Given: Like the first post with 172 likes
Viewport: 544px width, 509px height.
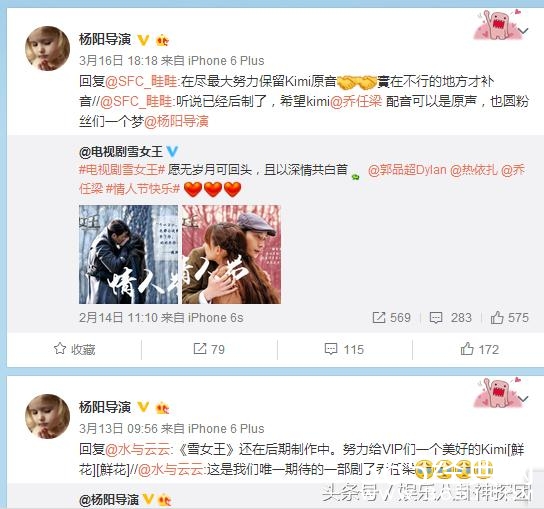Looking at the screenshot, I should coord(479,349).
